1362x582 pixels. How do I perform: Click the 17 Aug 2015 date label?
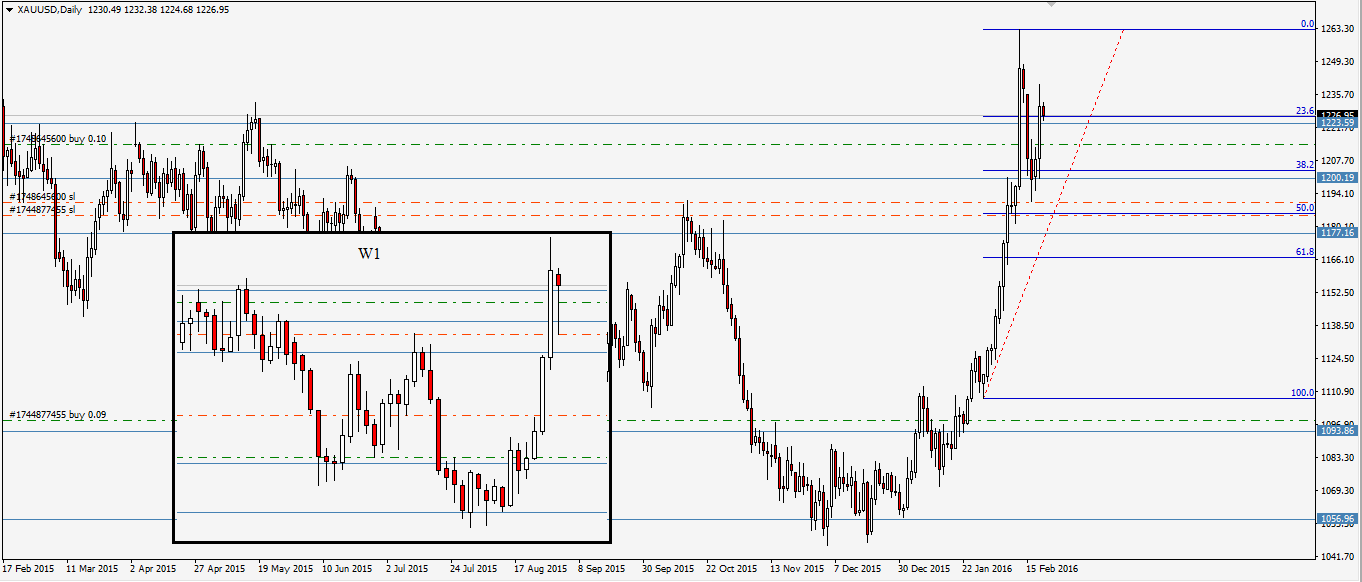(539, 569)
